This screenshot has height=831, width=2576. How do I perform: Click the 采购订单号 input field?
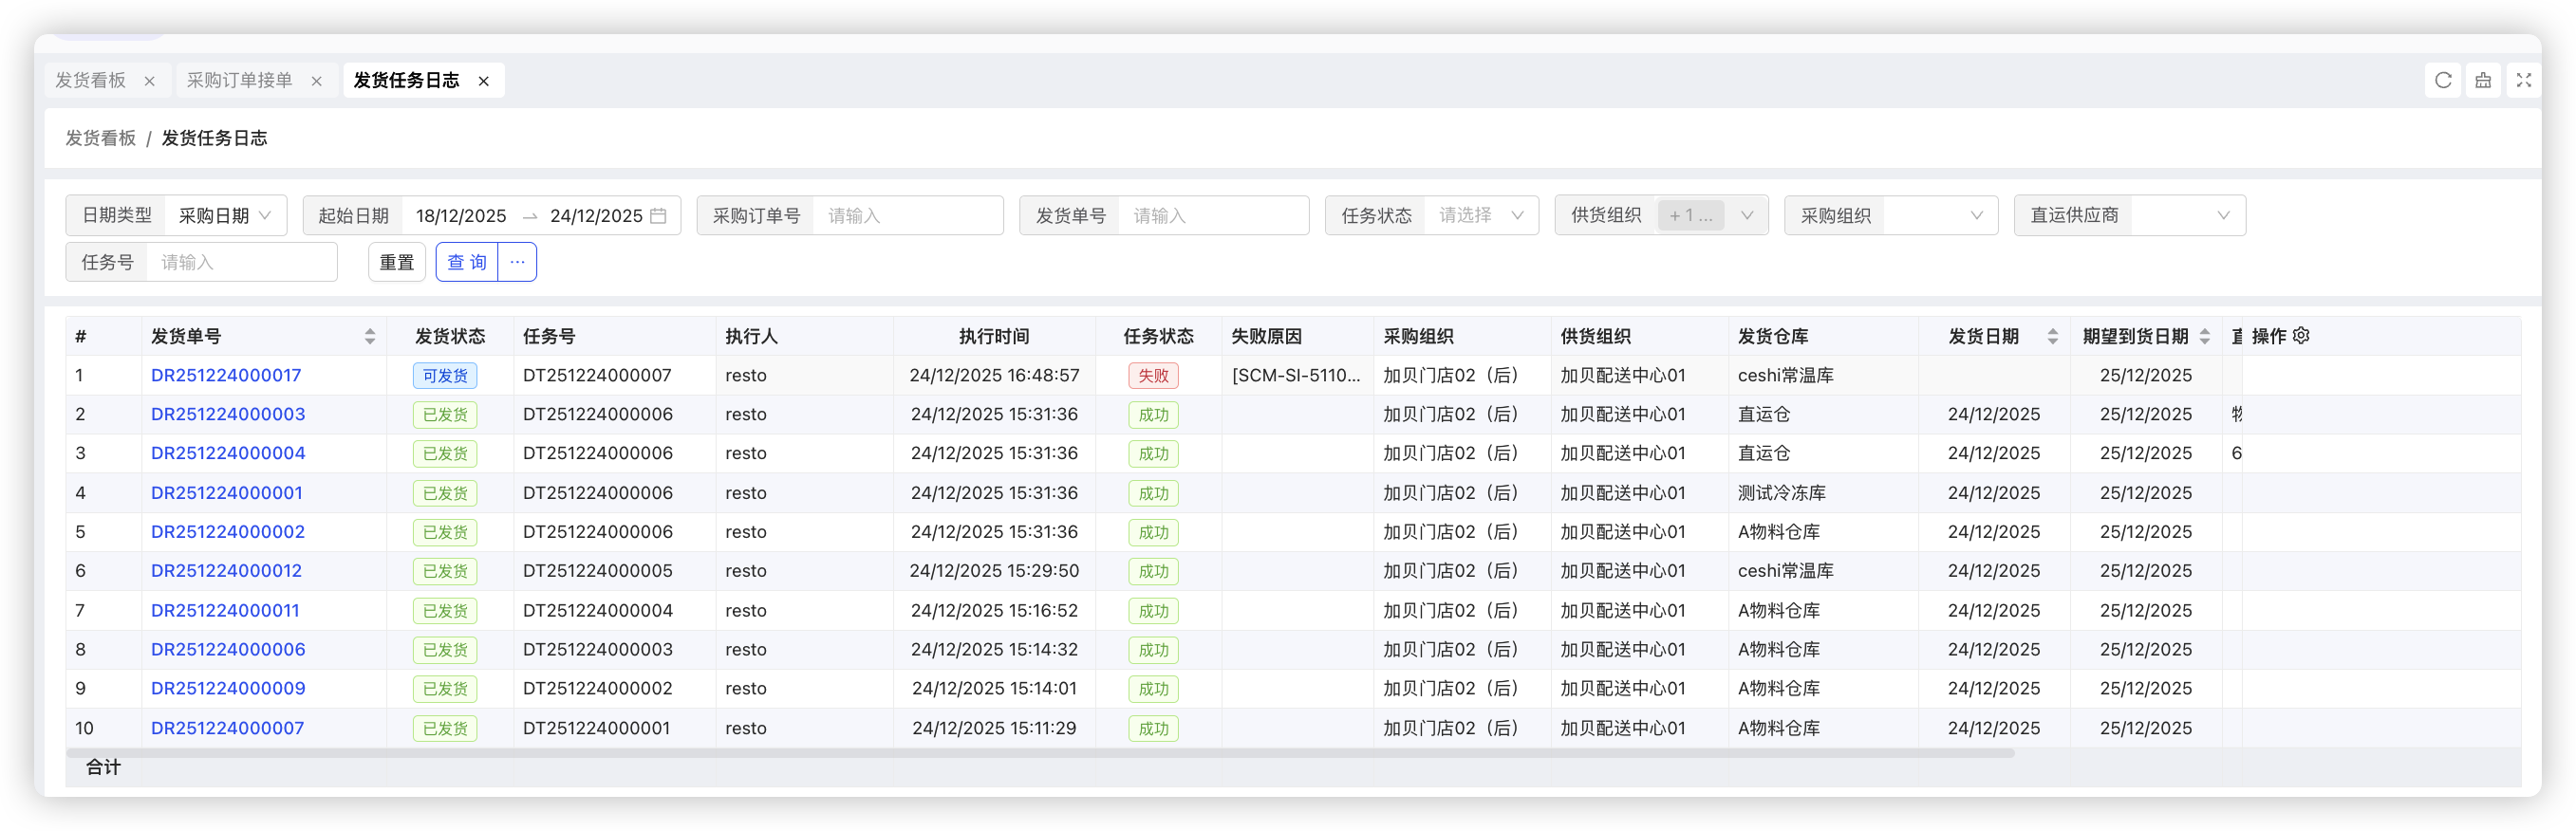tap(906, 216)
